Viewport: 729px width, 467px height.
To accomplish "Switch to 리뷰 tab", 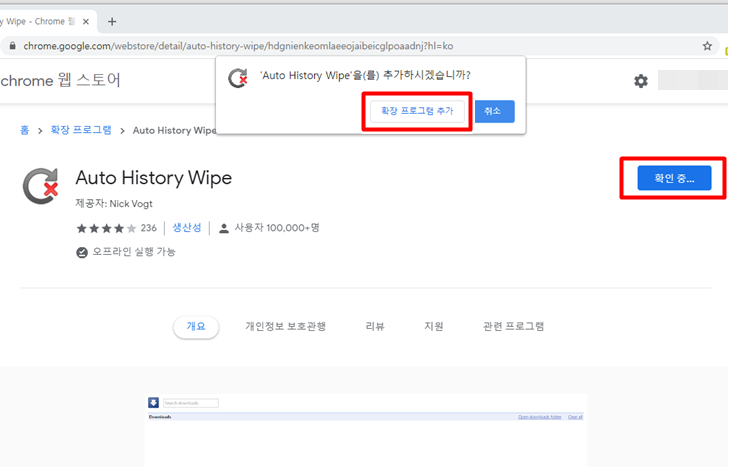I will [x=375, y=327].
